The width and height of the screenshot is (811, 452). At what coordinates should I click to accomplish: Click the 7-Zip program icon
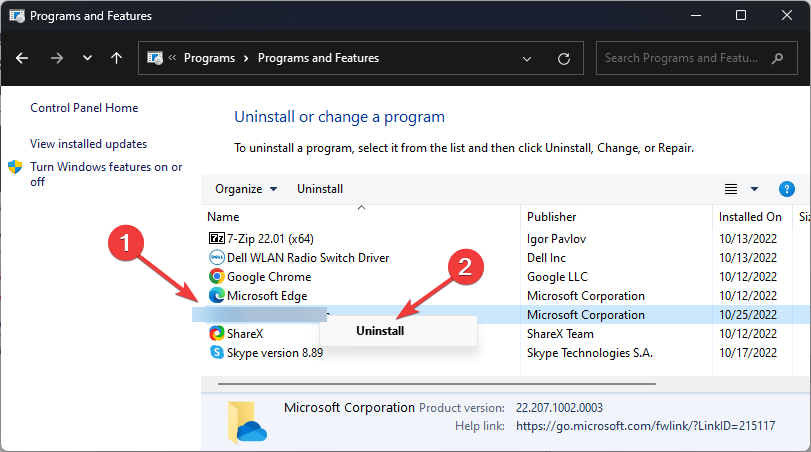217,238
